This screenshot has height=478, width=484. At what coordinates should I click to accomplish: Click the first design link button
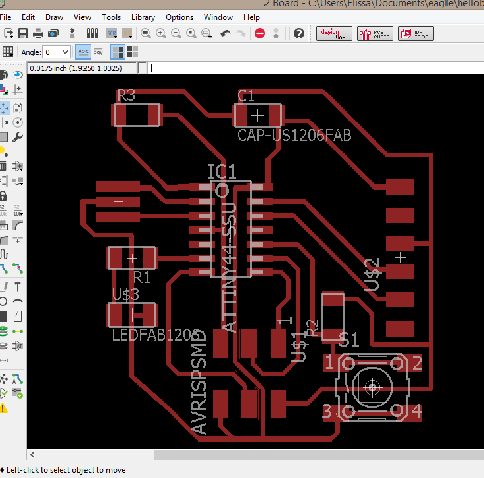pos(334,33)
